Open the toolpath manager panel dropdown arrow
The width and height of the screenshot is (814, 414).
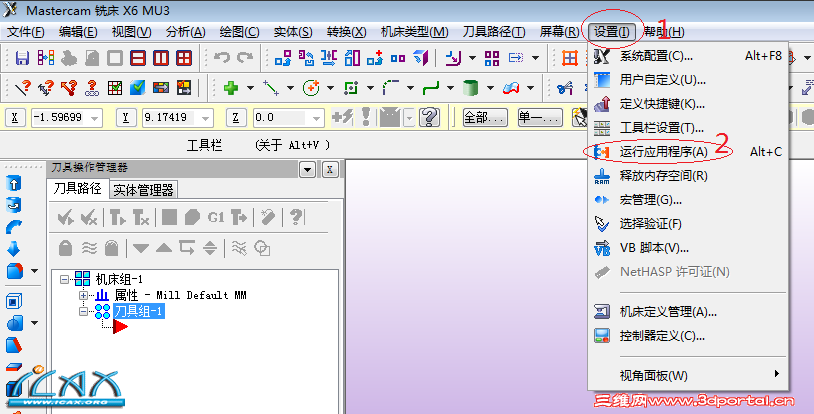tap(307, 169)
